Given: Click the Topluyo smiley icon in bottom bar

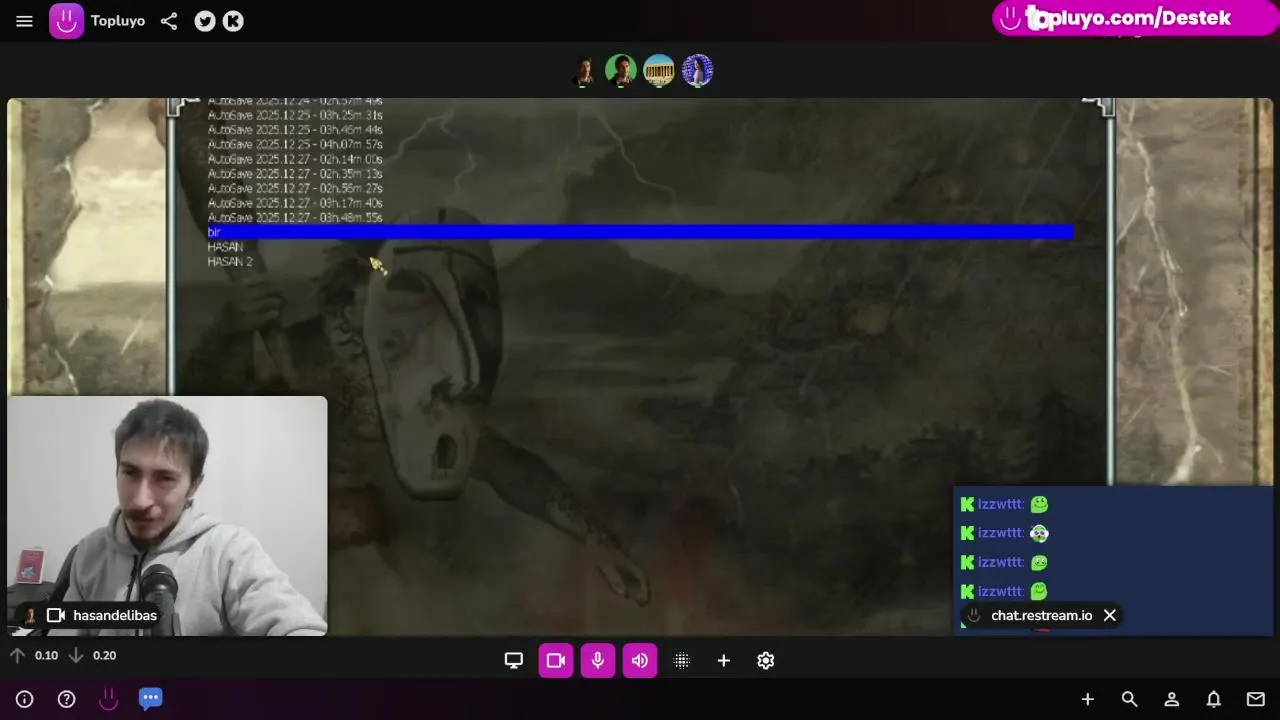Looking at the screenshot, I should (x=109, y=699).
